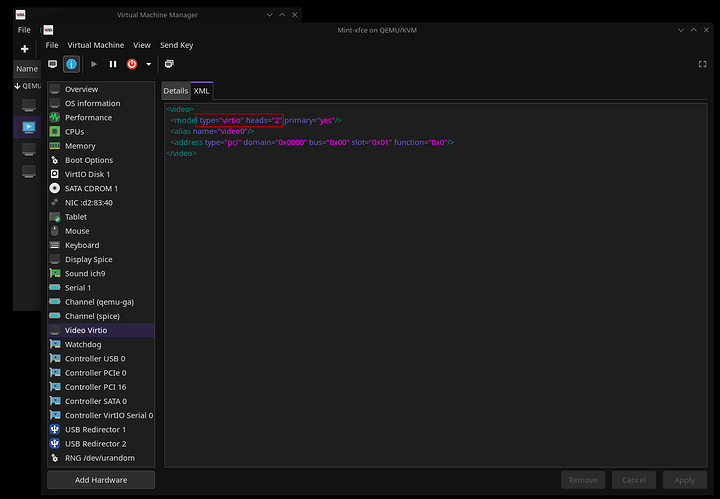Select SATA CDROM 1 device
Screen dimensions: 720x499
coord(91,188)
